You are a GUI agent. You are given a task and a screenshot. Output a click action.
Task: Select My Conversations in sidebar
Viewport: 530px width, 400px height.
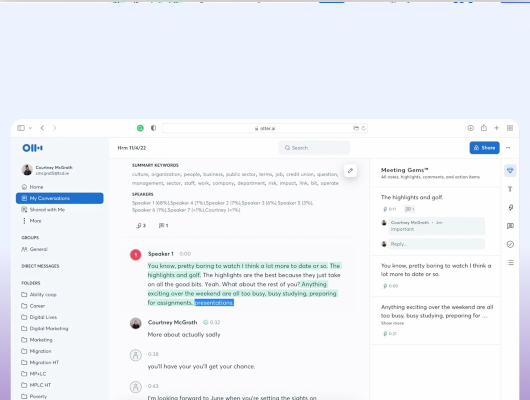tap(59, 198)
